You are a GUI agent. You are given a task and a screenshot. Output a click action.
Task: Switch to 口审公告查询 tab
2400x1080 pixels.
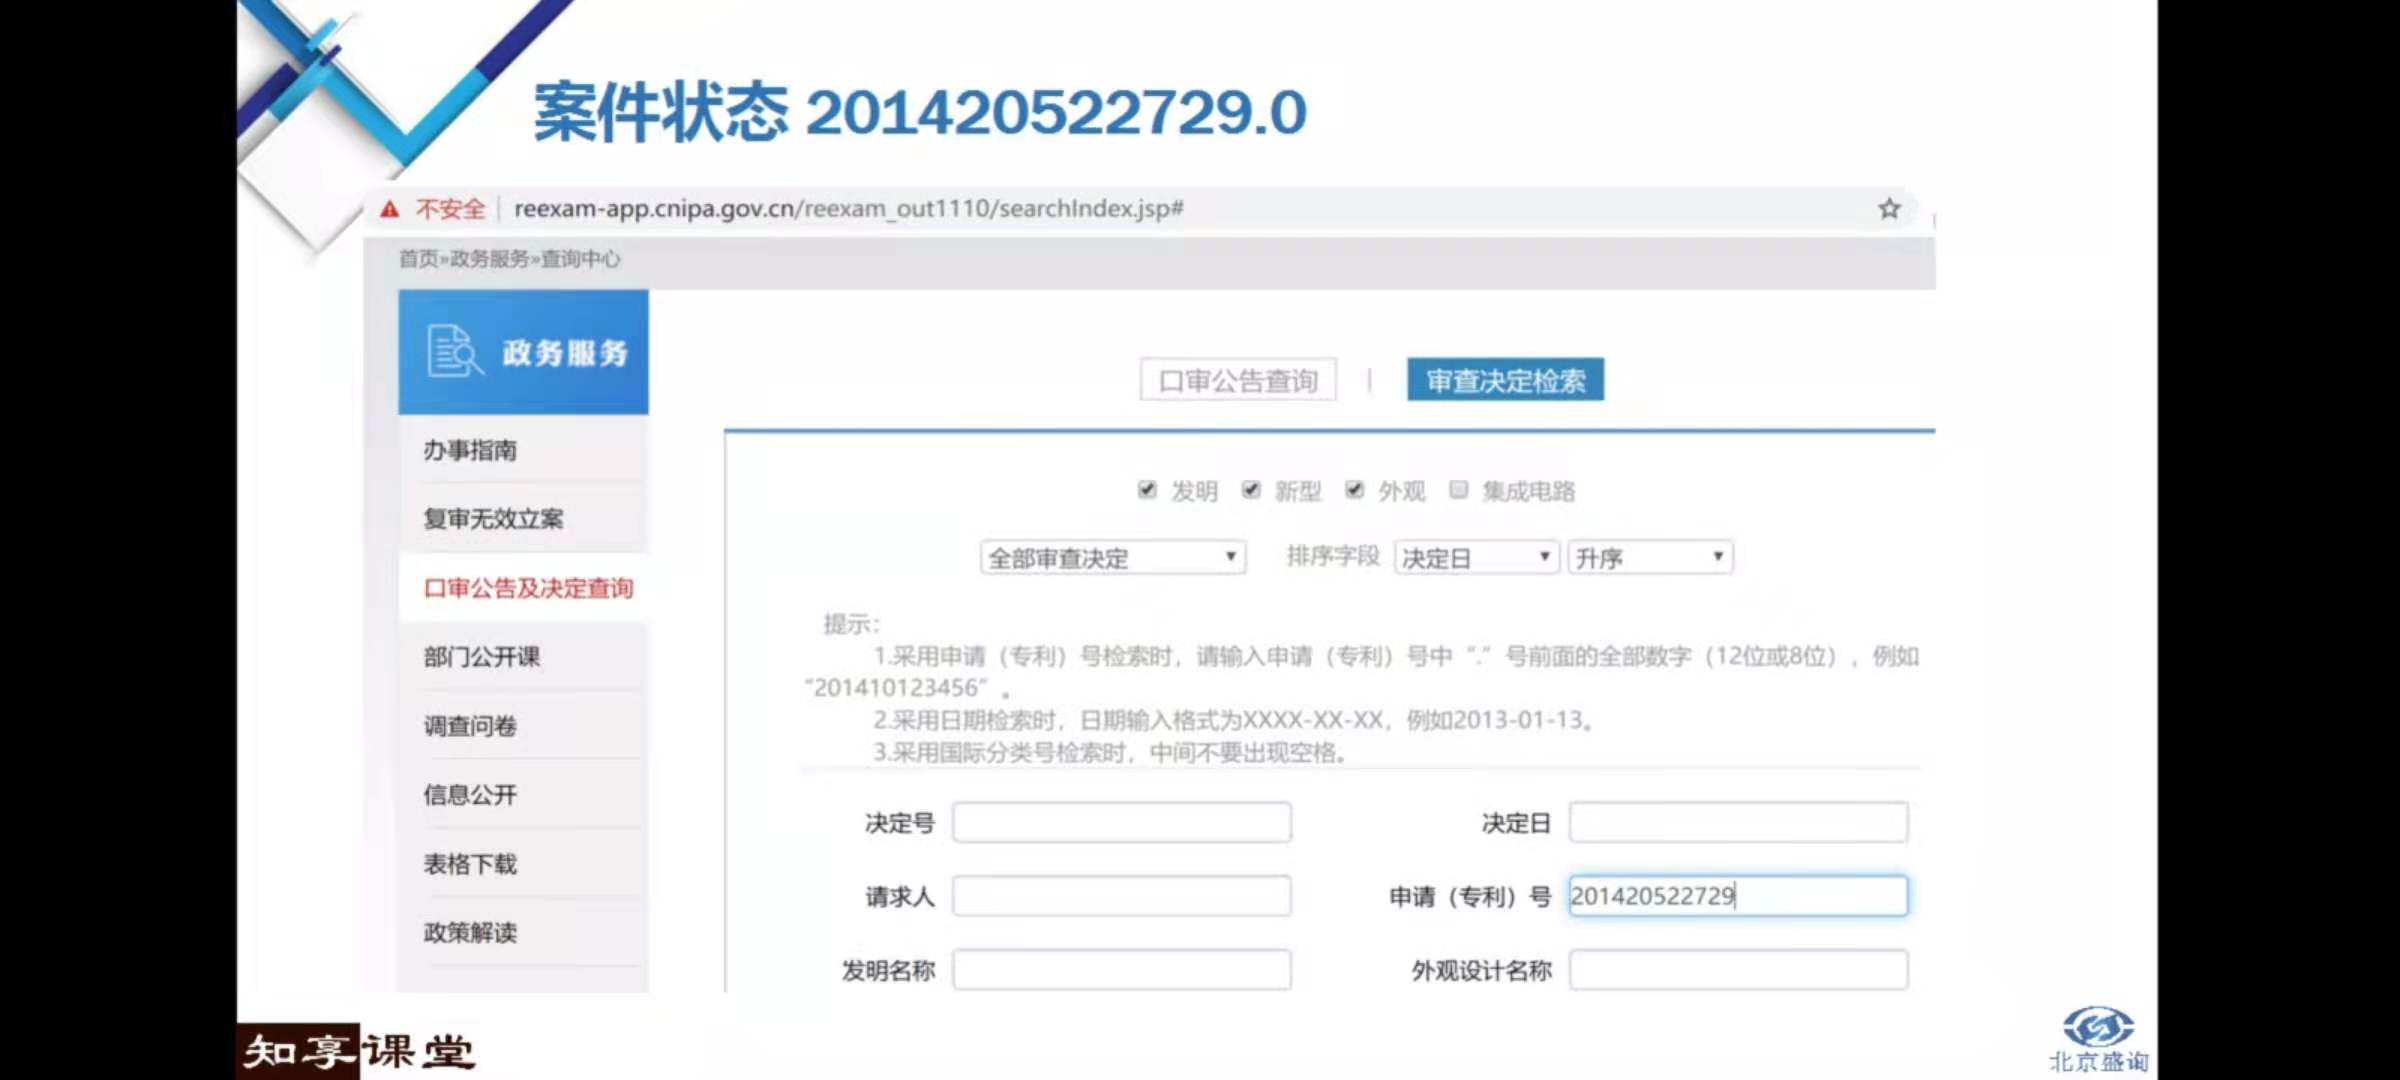(x=1238, y=381)
